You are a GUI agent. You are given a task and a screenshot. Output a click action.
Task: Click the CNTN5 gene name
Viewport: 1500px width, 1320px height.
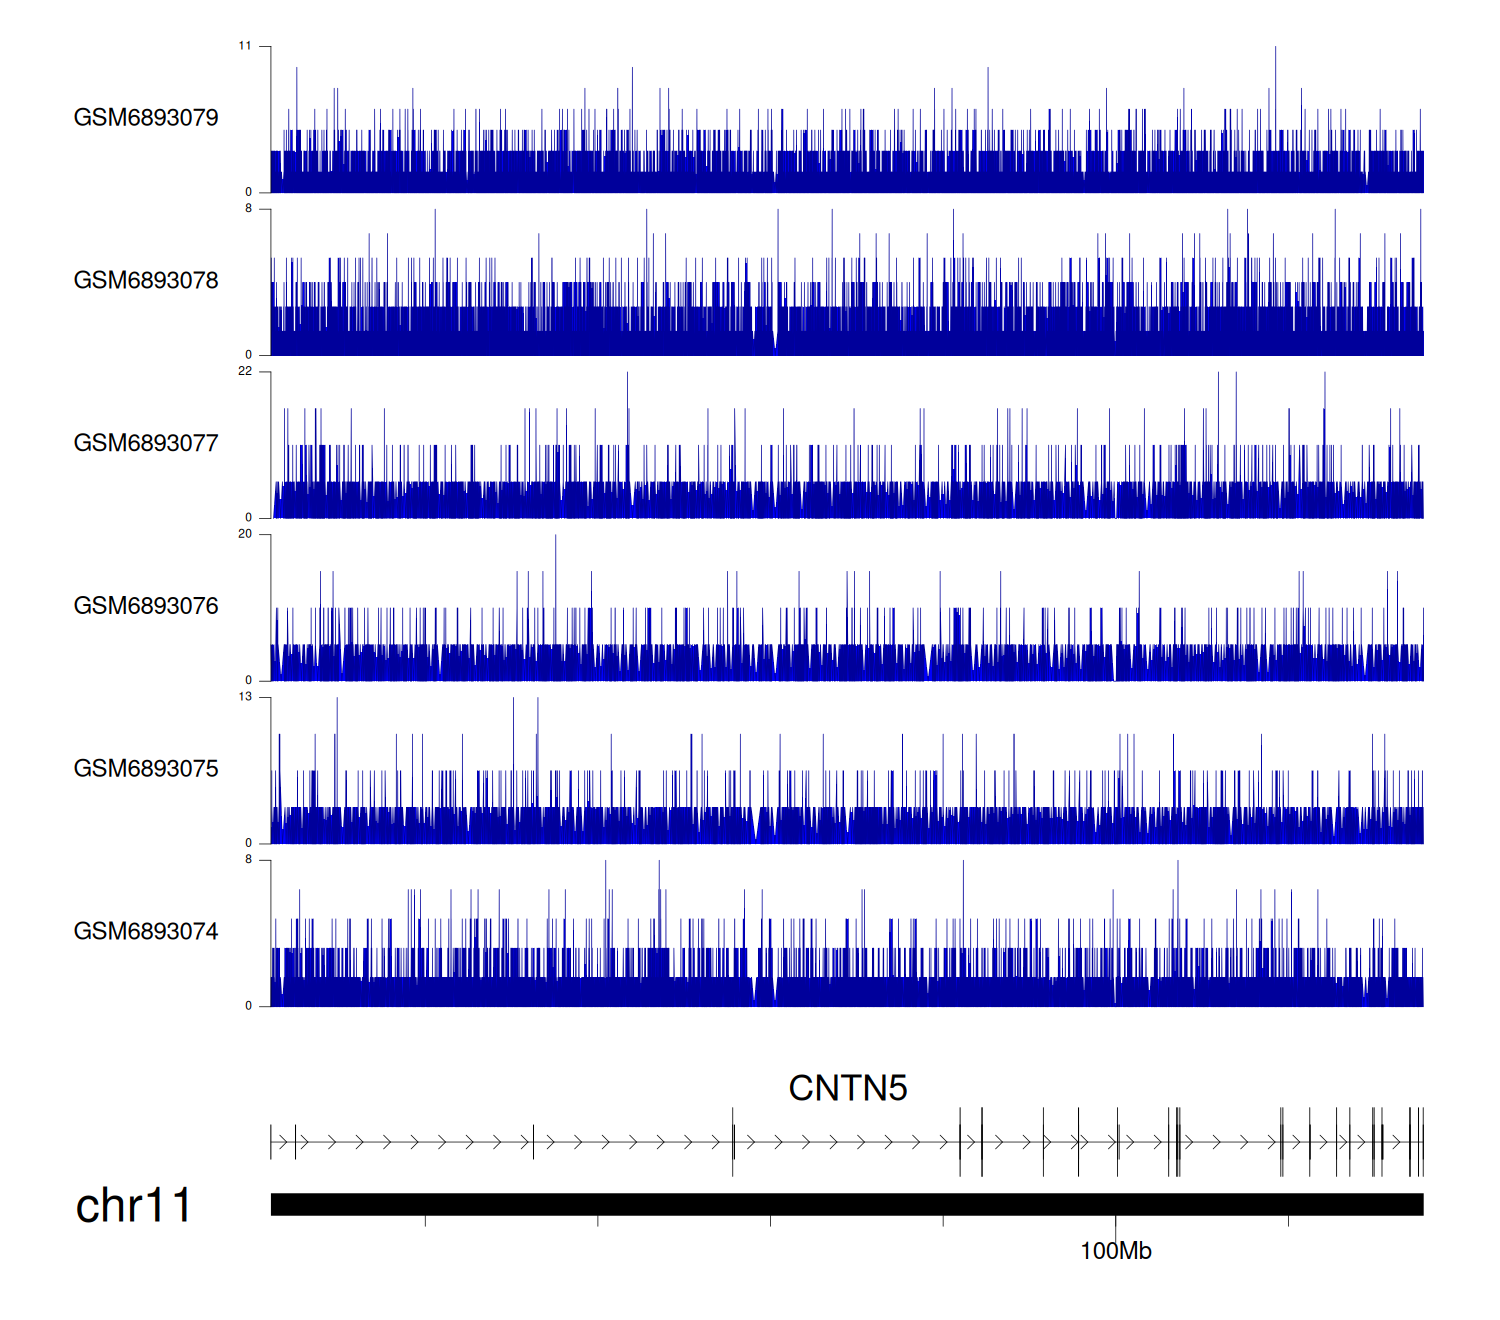pos(847,1088)
